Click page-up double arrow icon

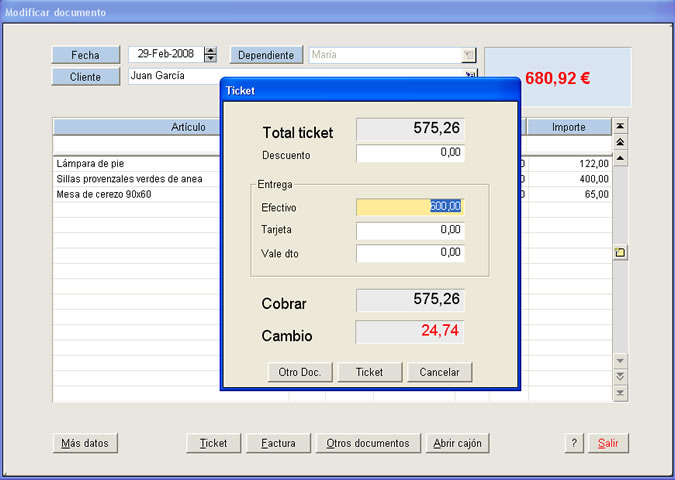coord(620,142)
